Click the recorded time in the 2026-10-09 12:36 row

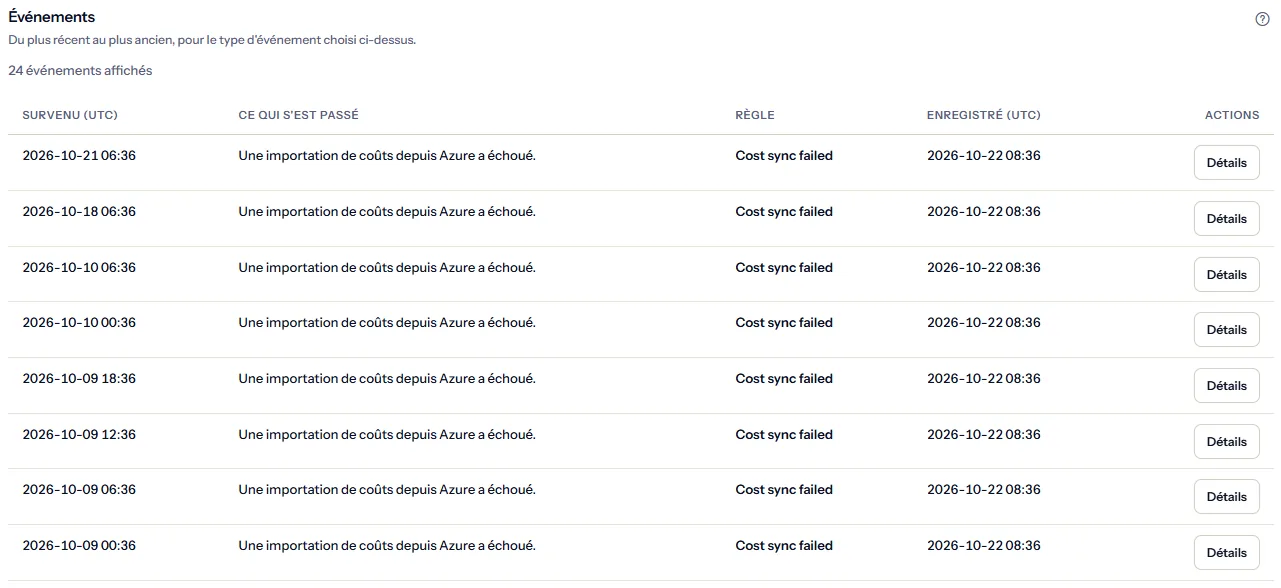click(x=984, y=435)
